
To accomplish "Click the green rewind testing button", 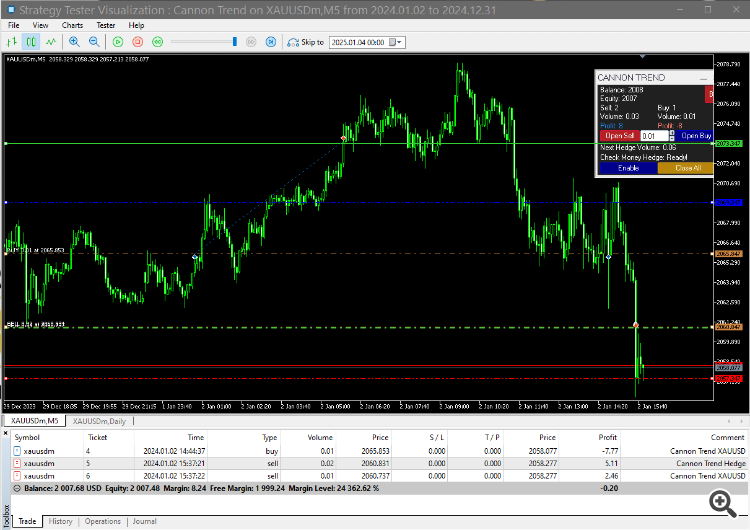I will (x=157, y=42).
